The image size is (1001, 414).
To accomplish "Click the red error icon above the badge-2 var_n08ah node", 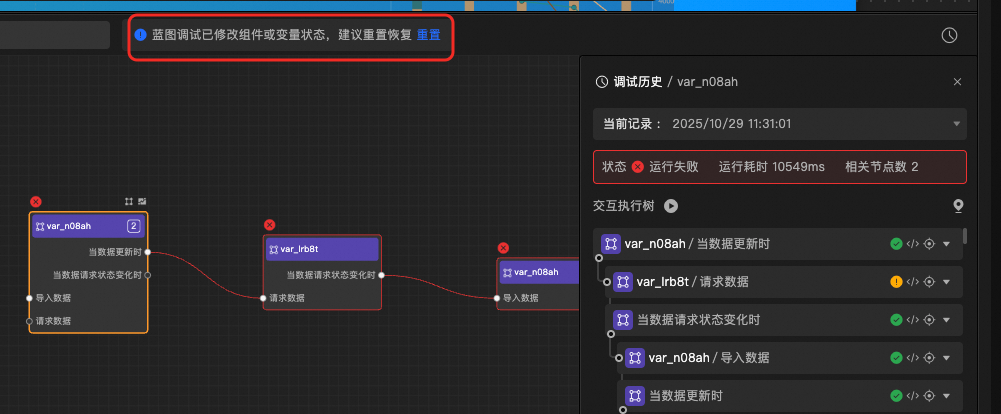I will coord(36,202).
